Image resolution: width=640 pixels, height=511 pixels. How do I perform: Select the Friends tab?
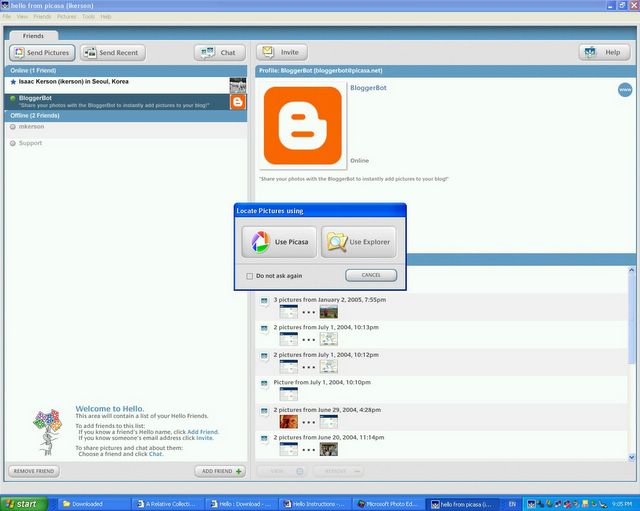pos(33,36)
